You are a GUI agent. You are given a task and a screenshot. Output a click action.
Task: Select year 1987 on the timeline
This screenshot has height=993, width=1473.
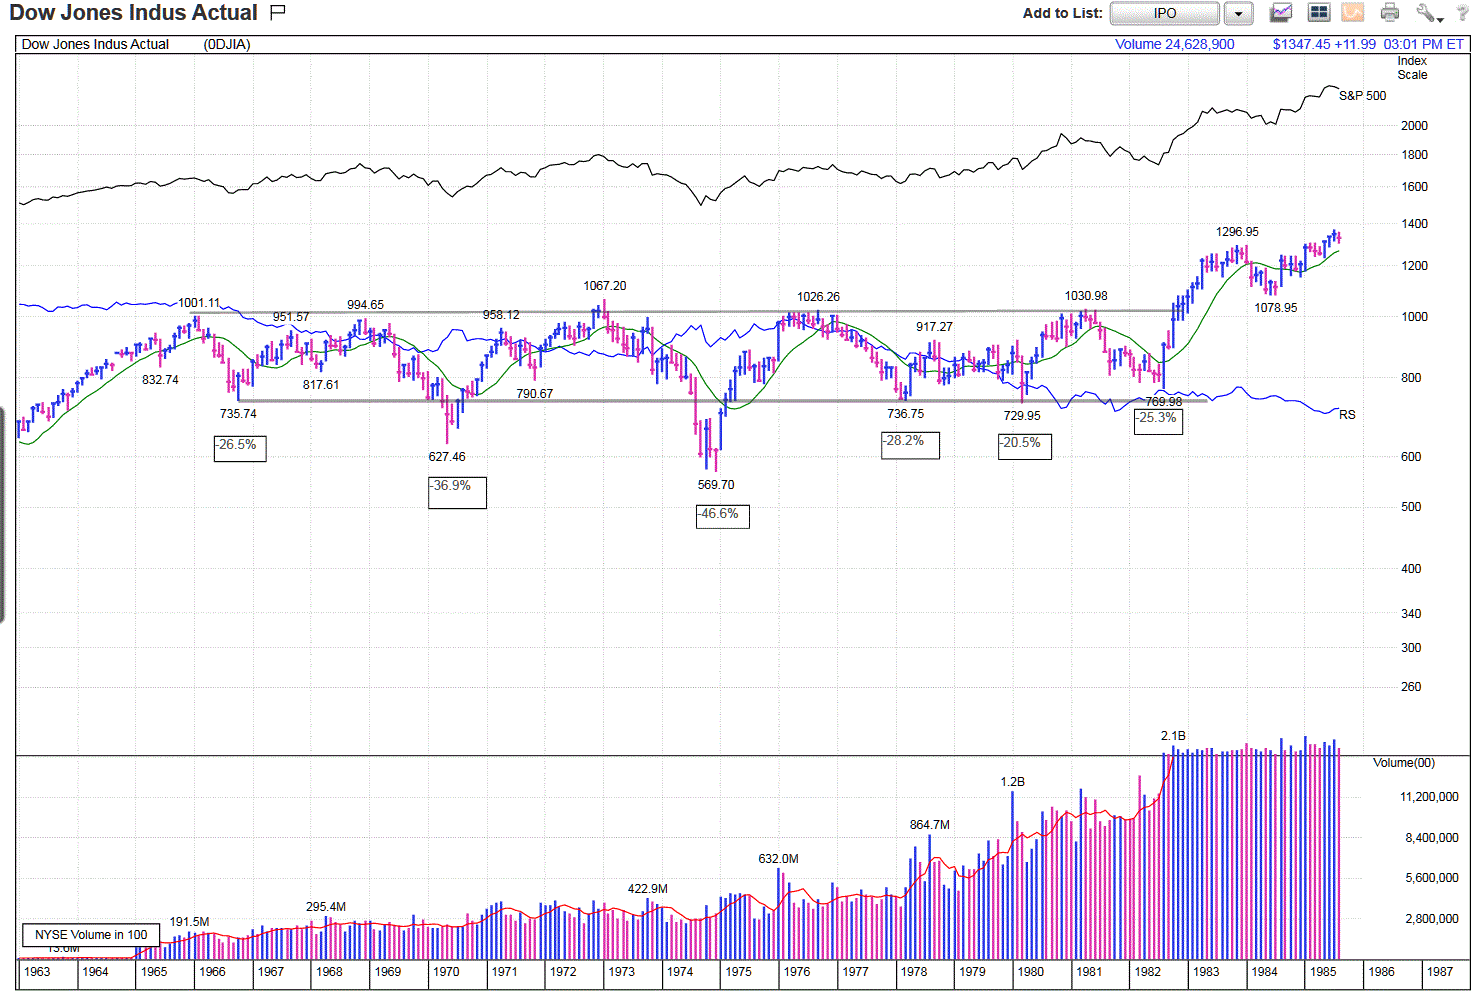pos(1440,972)
